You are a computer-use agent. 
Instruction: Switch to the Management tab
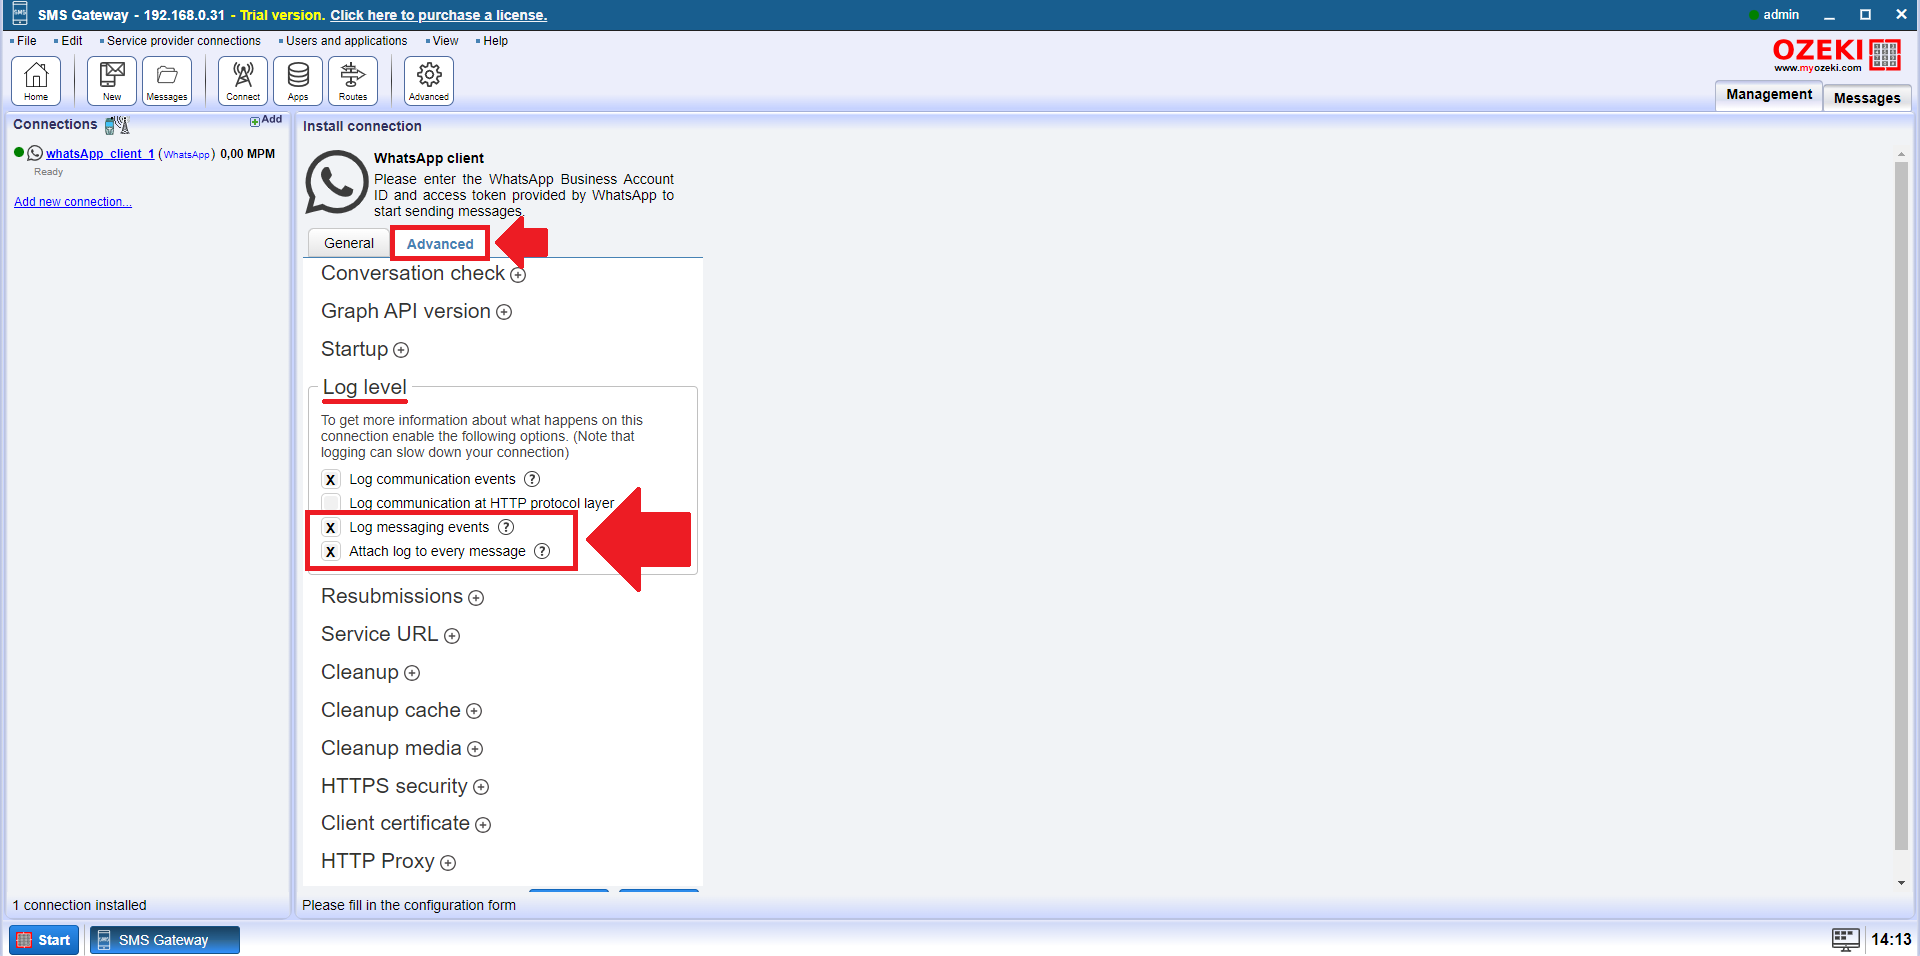[x=1768, y=94]
